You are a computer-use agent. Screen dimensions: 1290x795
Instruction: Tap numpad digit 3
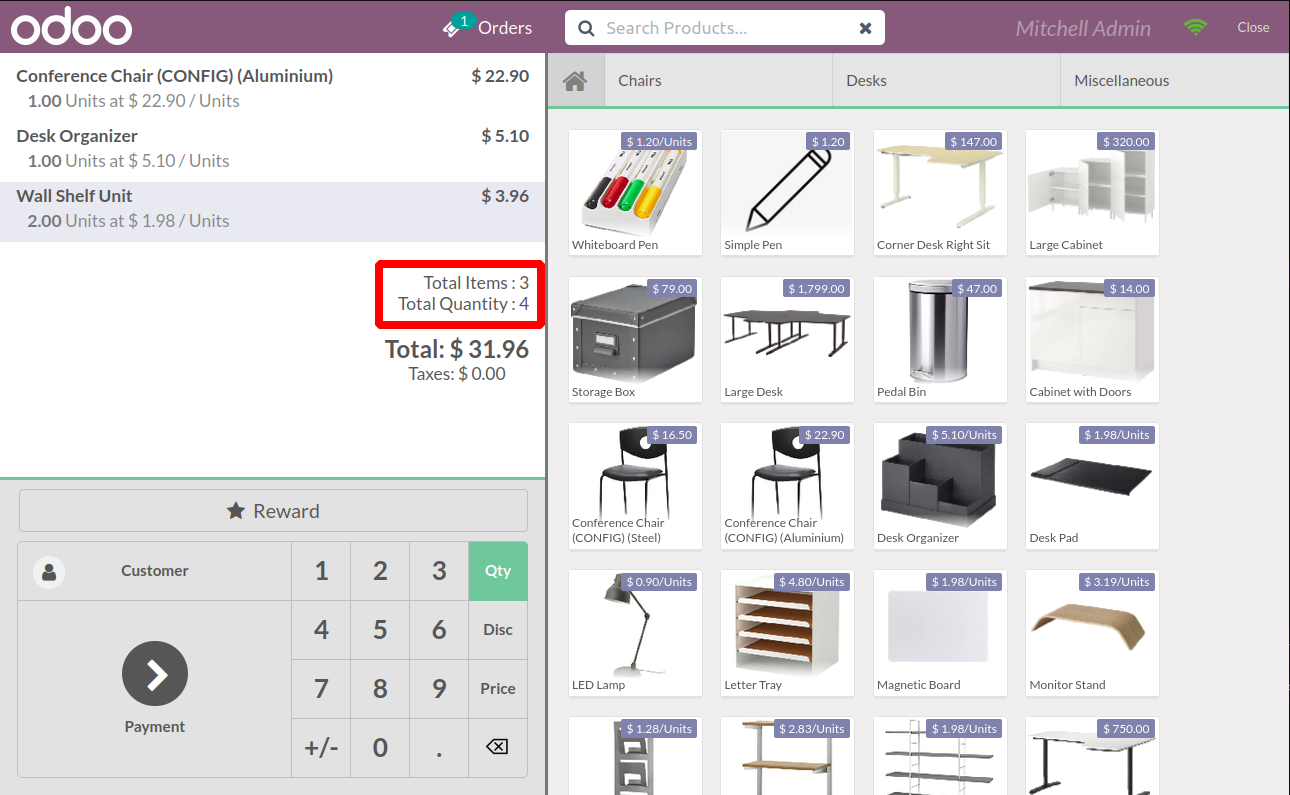tap(439, 571)
